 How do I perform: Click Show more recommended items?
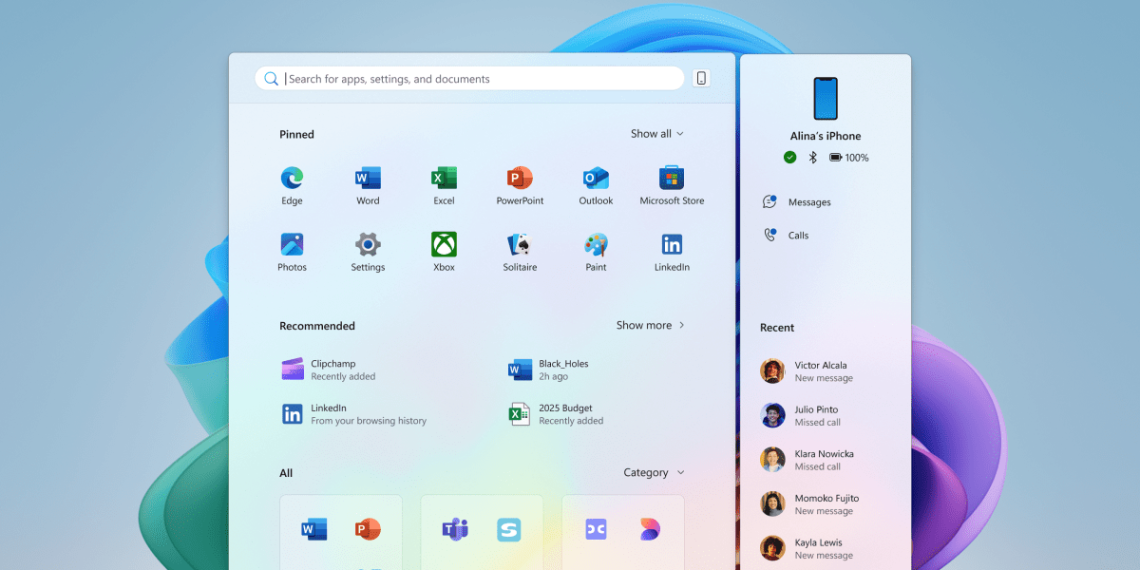tap(651, 325)
